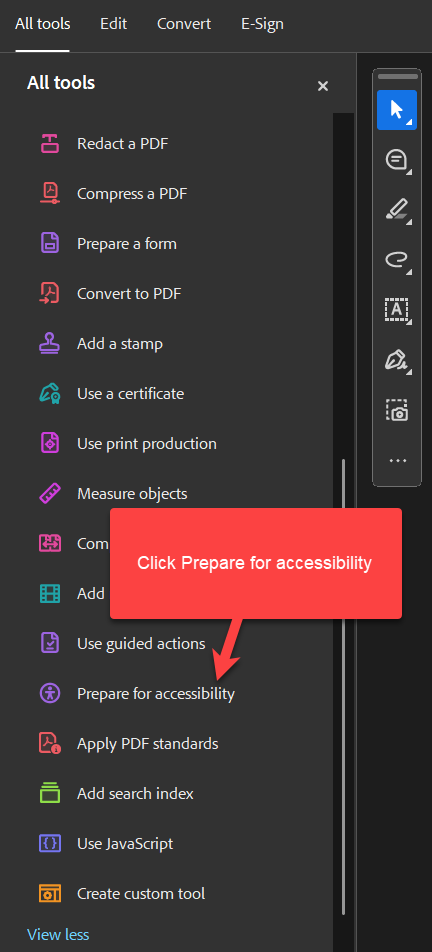
Task: Click the tools list vertical scrollbar
Action: pyautogui.click(x=343, y=686)
